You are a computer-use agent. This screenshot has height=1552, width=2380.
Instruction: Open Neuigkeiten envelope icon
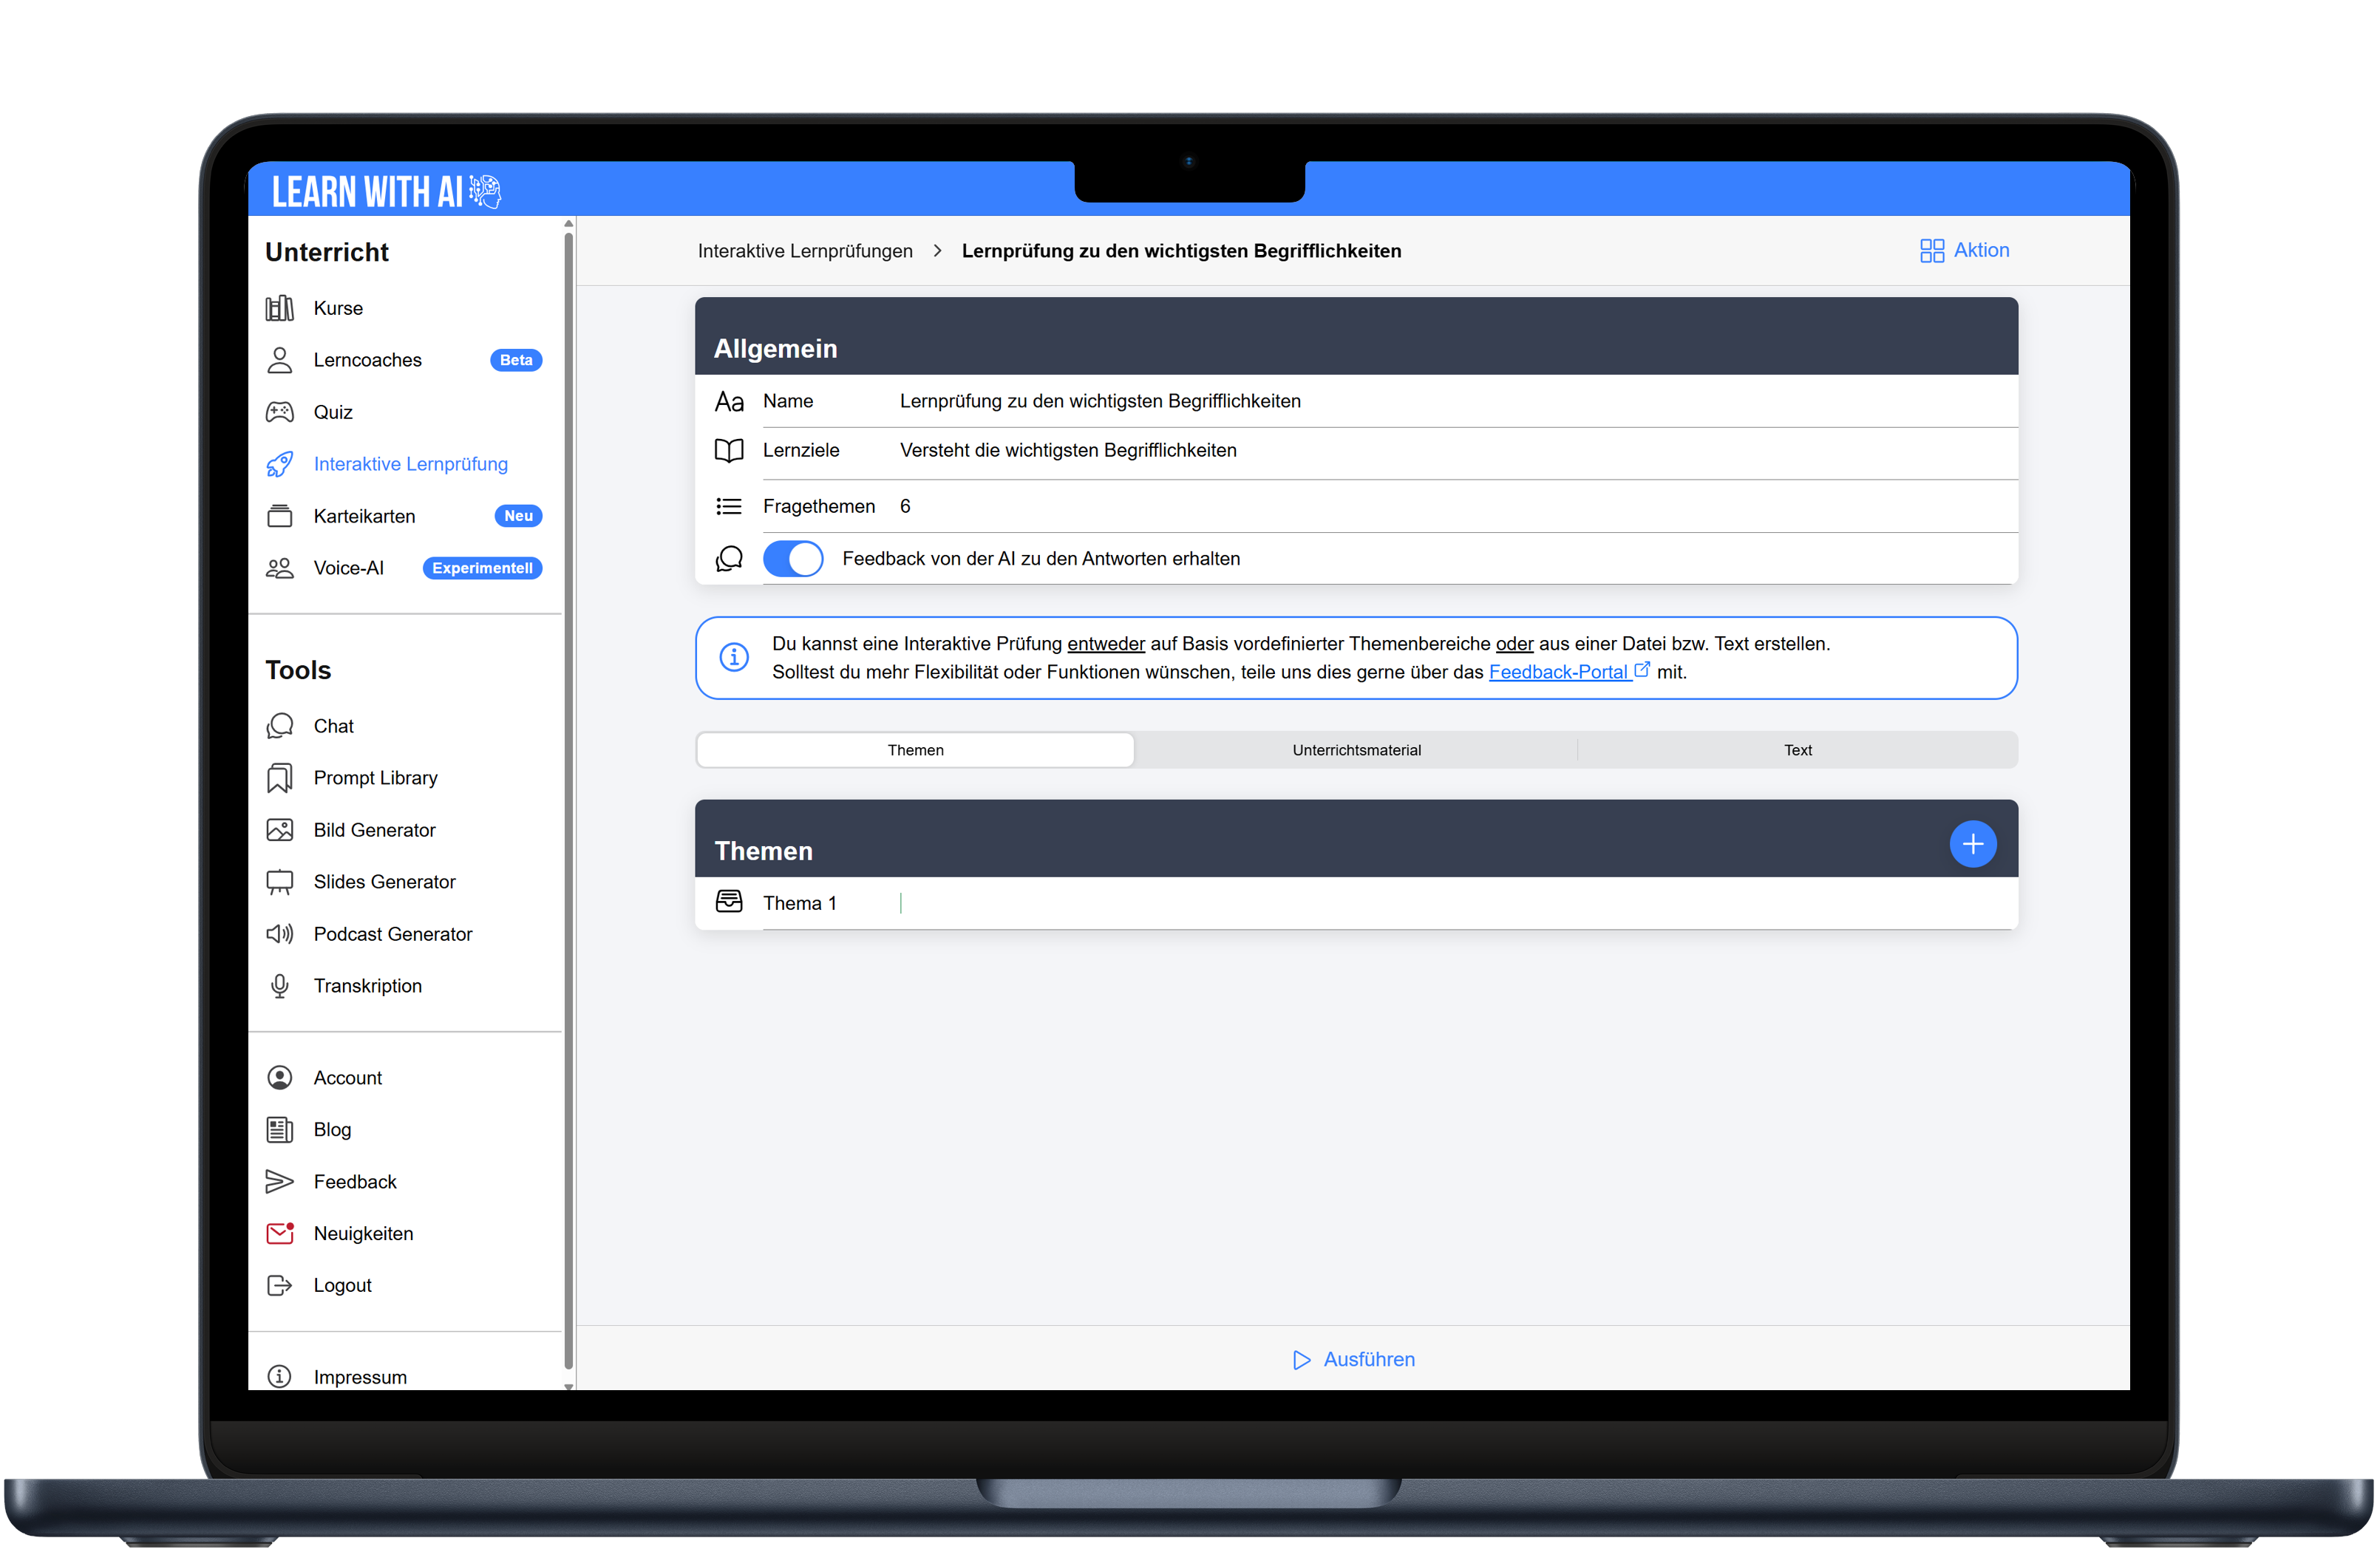pos(279,1233)
